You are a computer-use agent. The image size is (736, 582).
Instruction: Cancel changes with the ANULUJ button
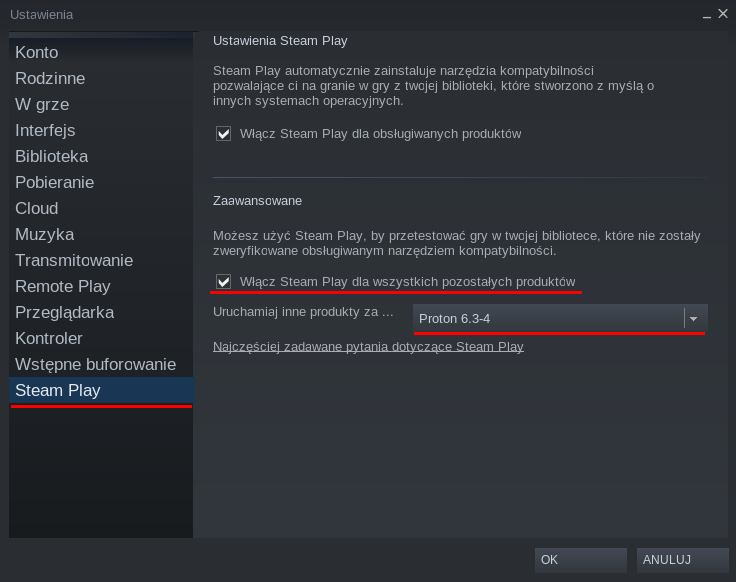[682, 560]
